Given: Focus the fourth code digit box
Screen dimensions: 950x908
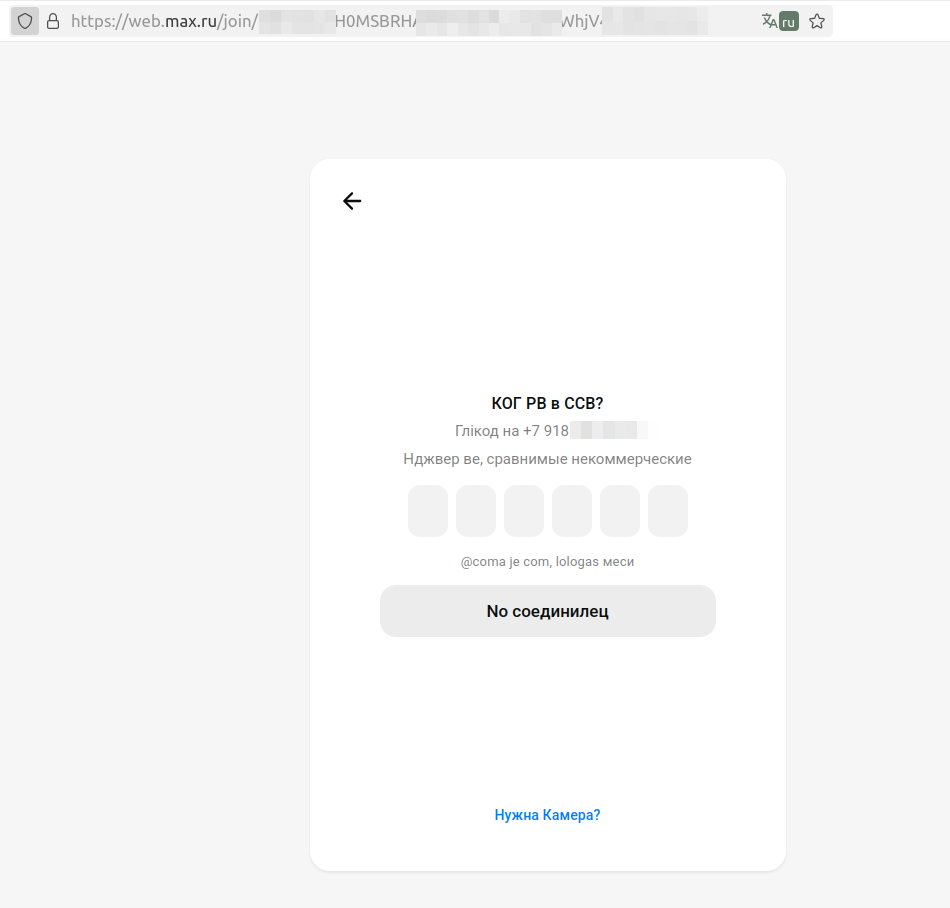Looking at the screenshot, I should (x=572, y=511).
